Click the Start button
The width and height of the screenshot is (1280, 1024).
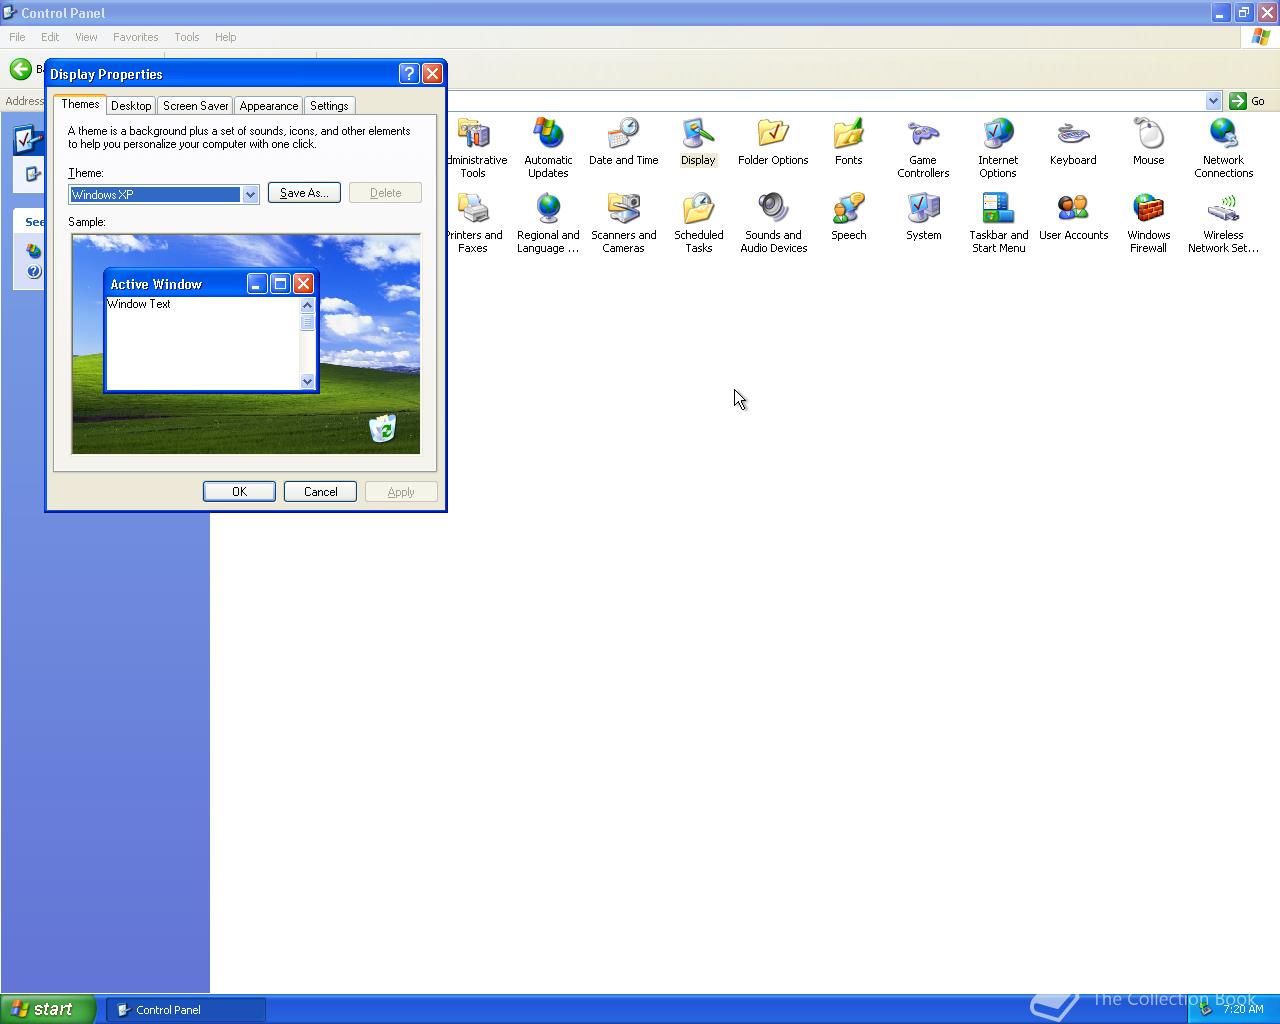point(48,1009)
